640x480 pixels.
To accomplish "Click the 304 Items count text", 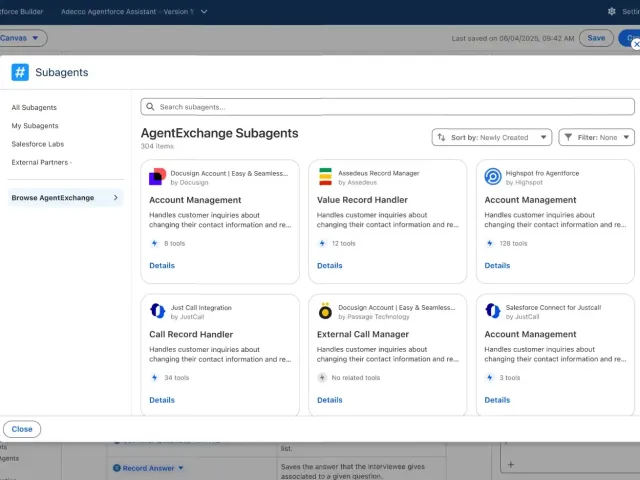I will (x=157, y=146).
